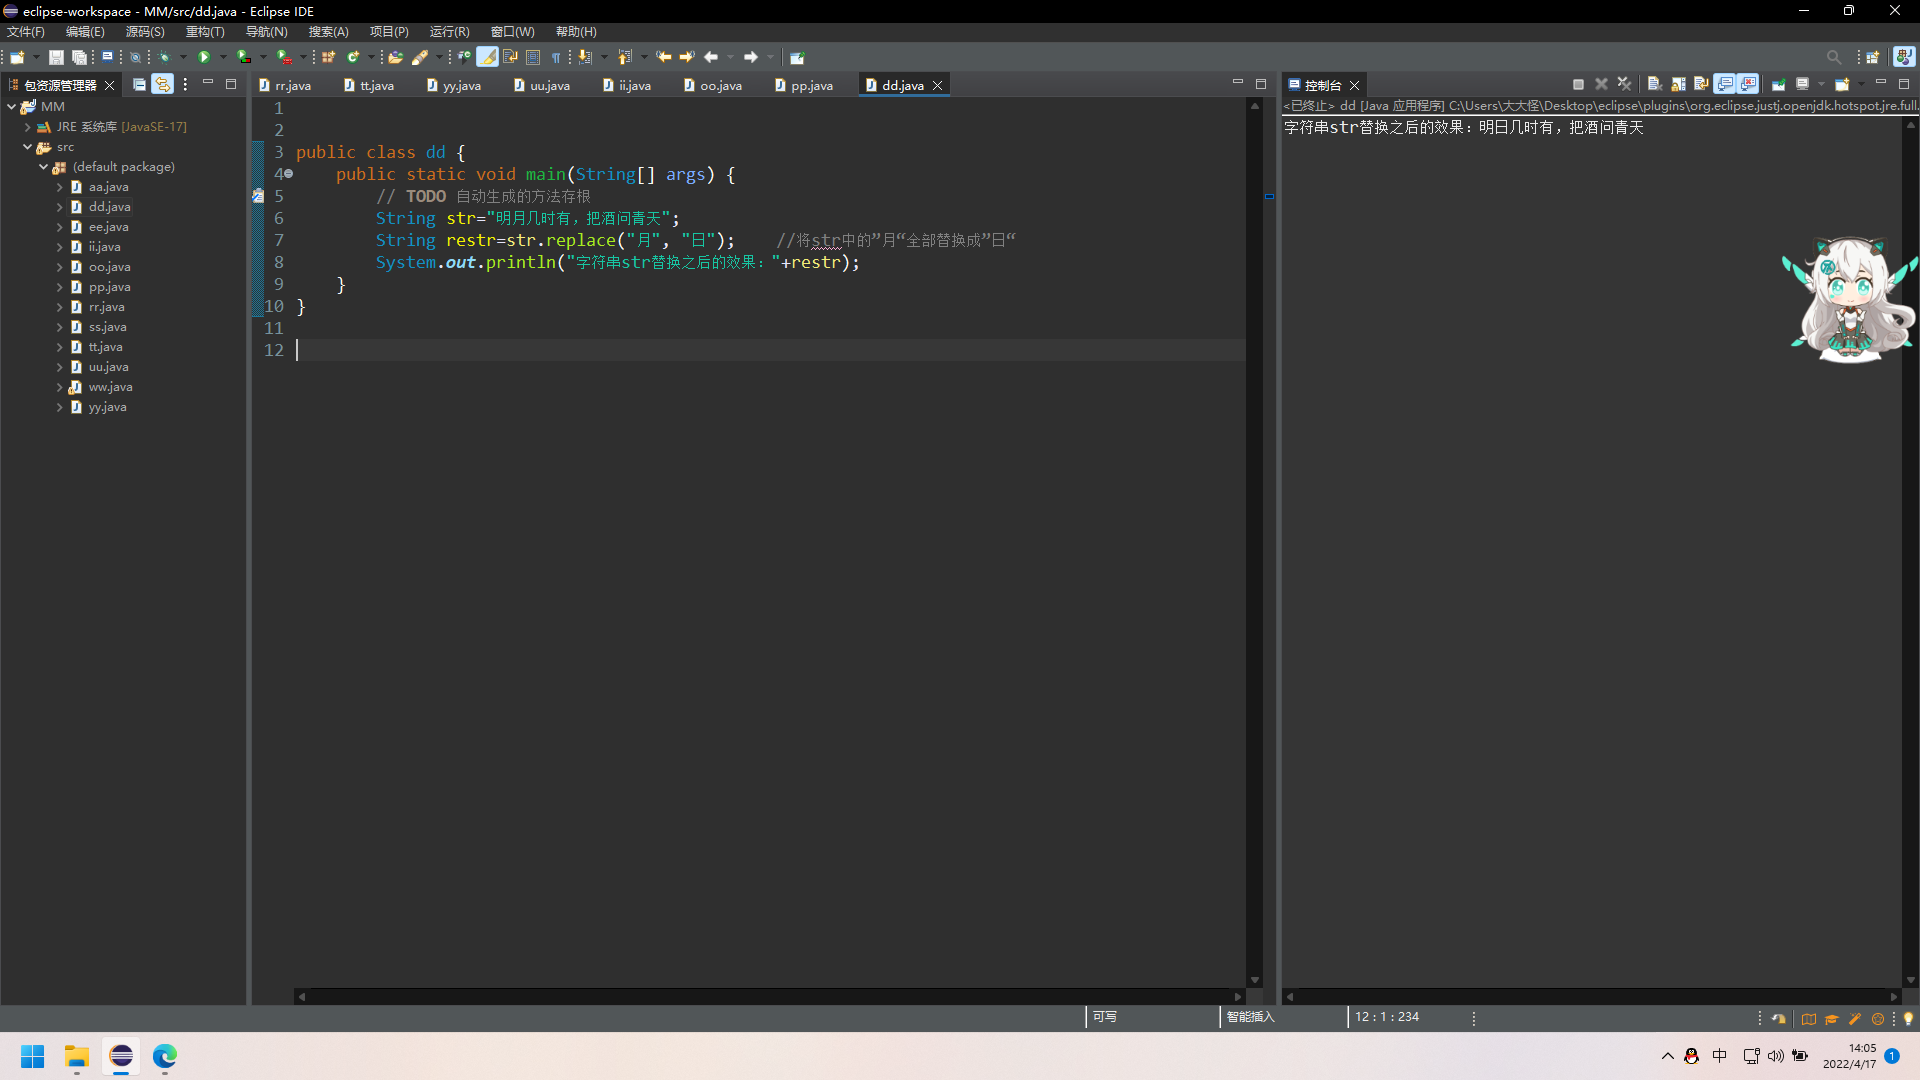This screenshot has height=1080, width=1920.
Task: Select ss.java in the package explorer
Action: pyautogui.click(x=106, y=327)
